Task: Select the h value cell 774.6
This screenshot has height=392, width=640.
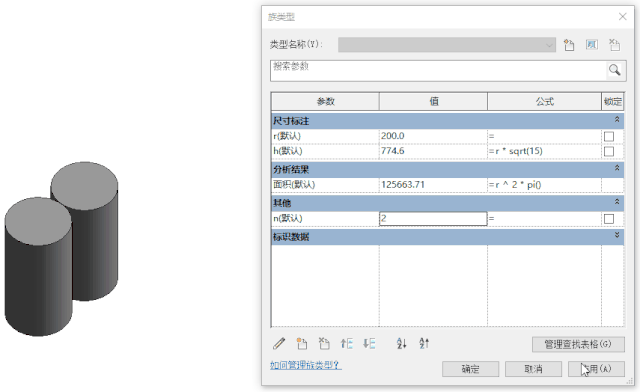Action: click(x=433, y=151)
